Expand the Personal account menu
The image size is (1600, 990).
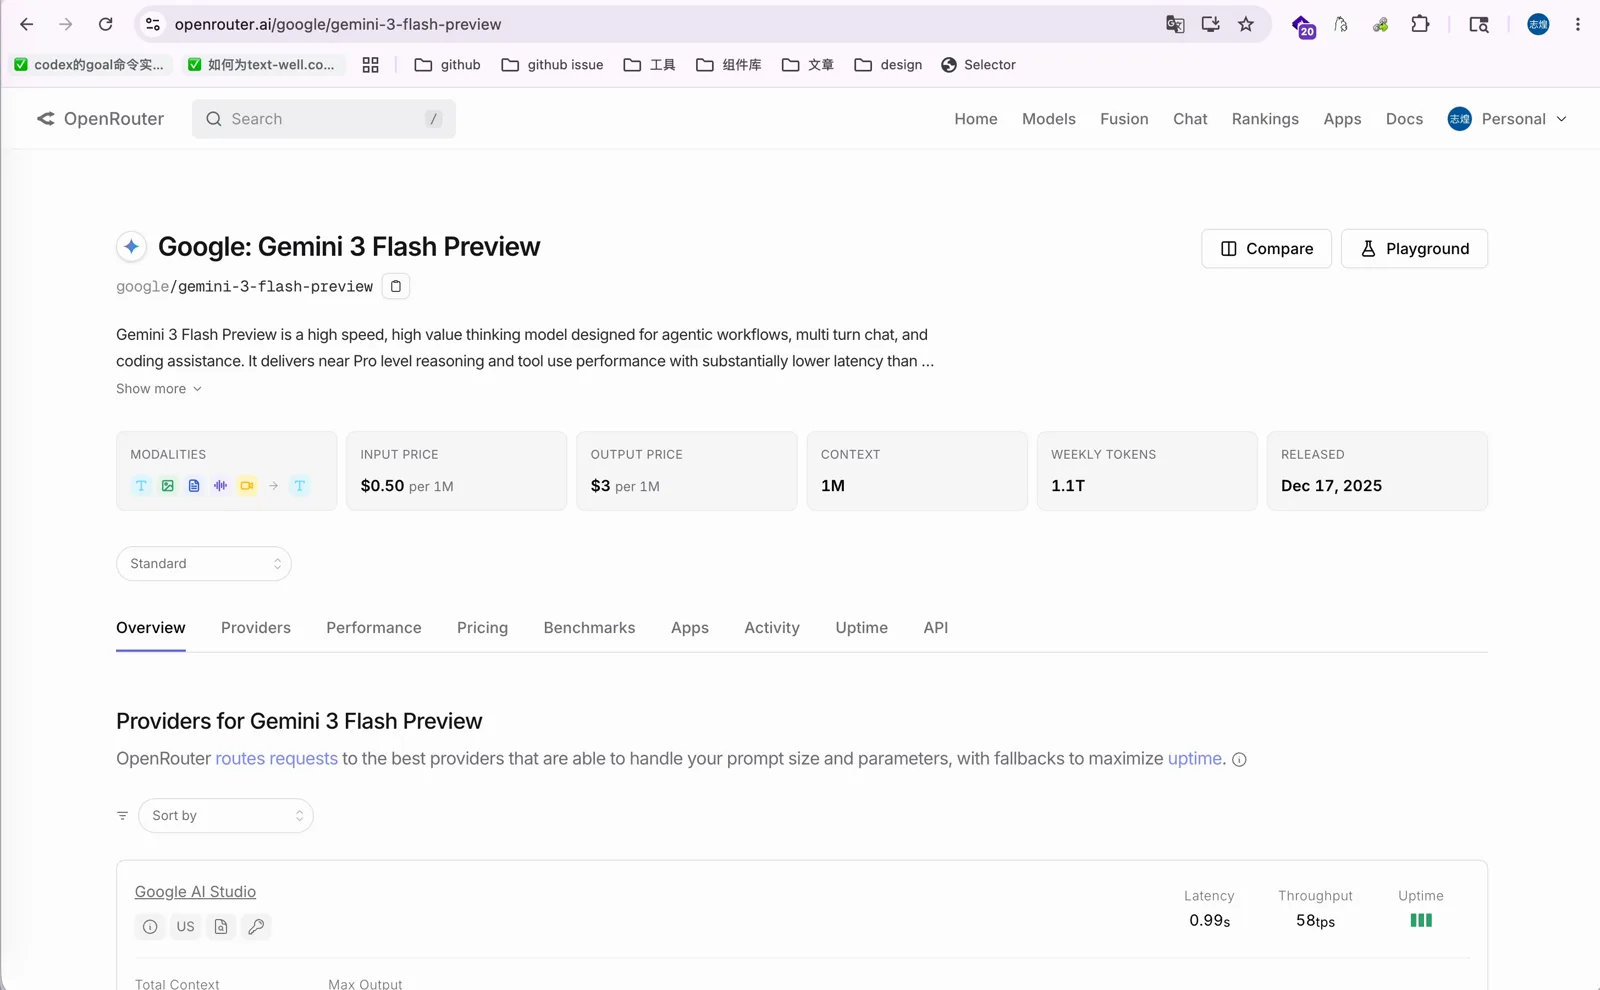pos(1507,119)
